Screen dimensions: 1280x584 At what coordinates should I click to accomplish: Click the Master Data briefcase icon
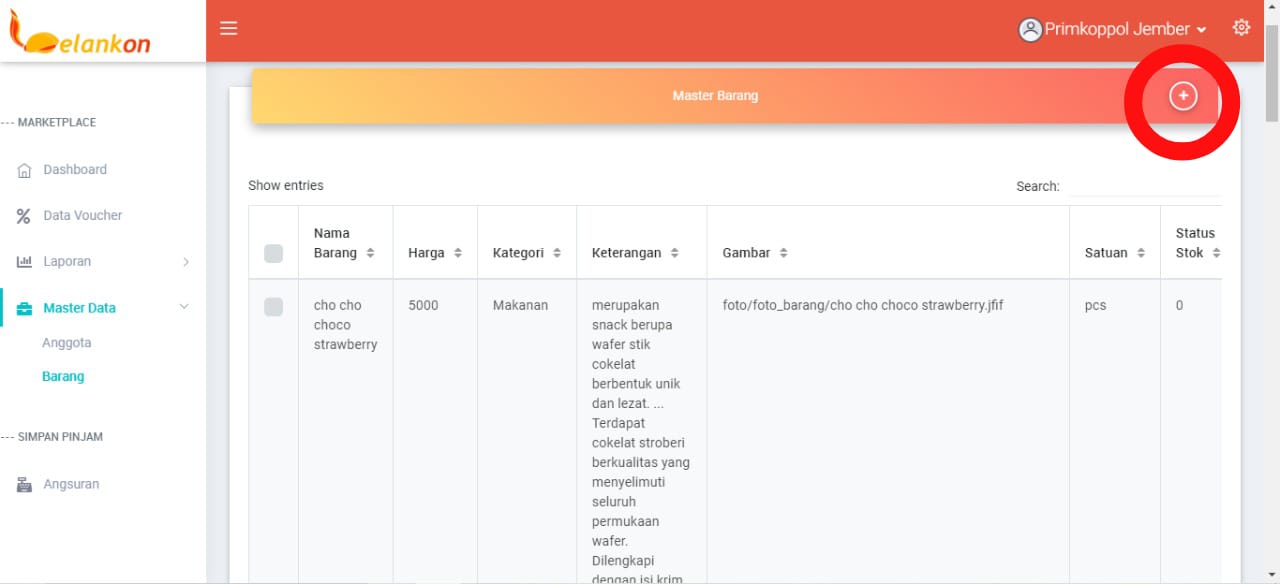pos(25,308)
